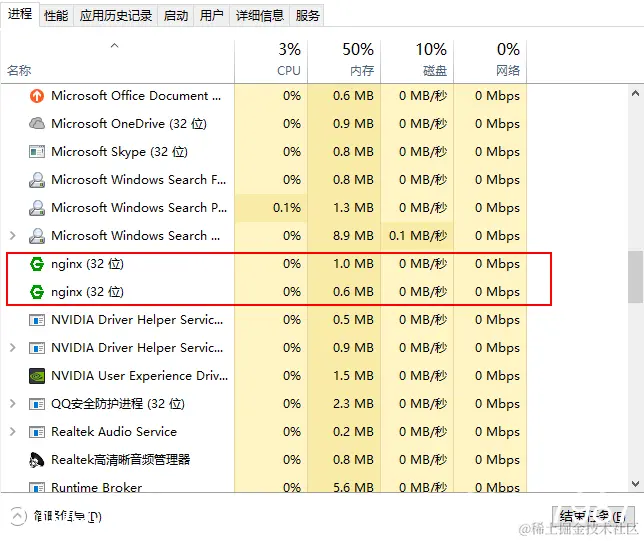The height and width of the screenshot is (541, 644).
Task: Select Microsoft Windows Search F... row name
Action: click(x=138, y=180)
